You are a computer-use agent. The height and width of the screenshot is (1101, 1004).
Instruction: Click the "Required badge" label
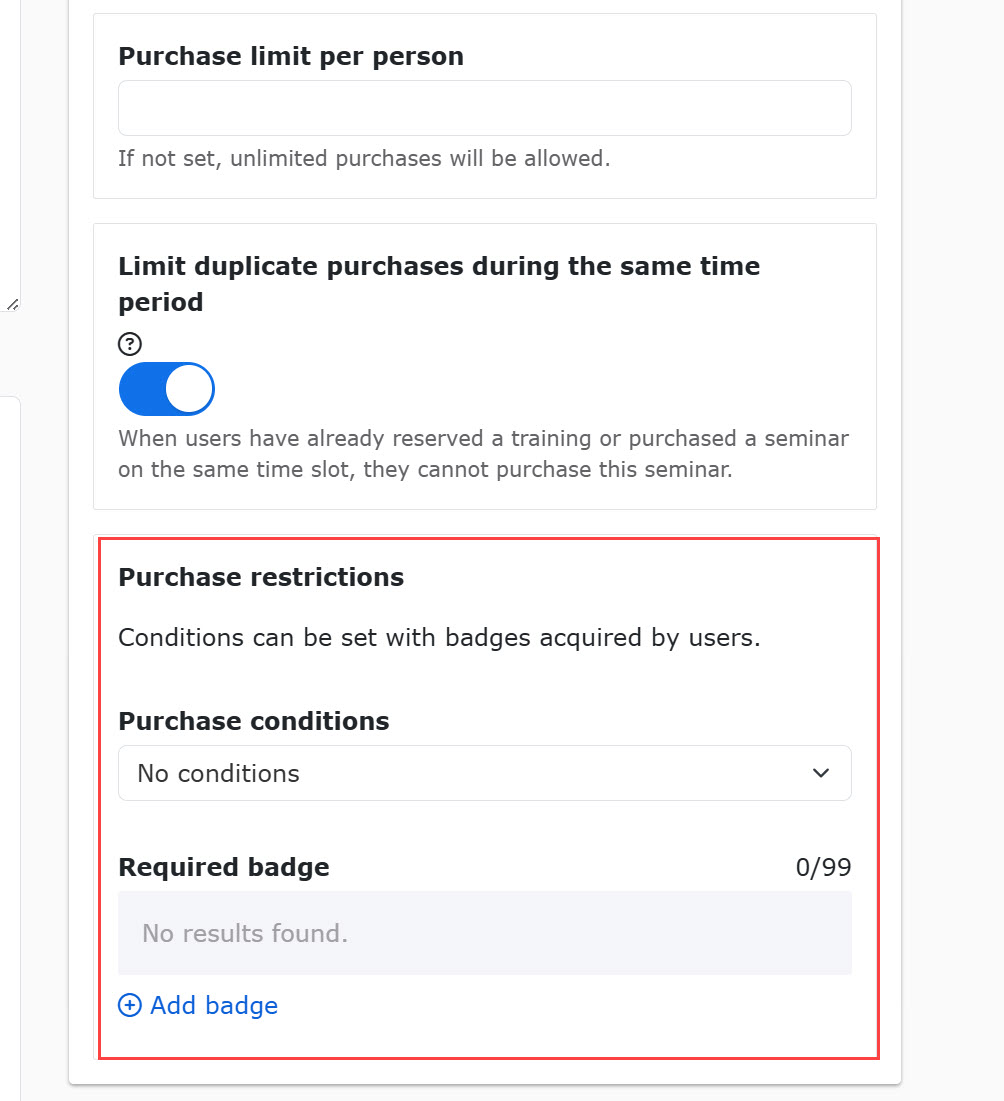pyautogui.click(x=223, y=867)
